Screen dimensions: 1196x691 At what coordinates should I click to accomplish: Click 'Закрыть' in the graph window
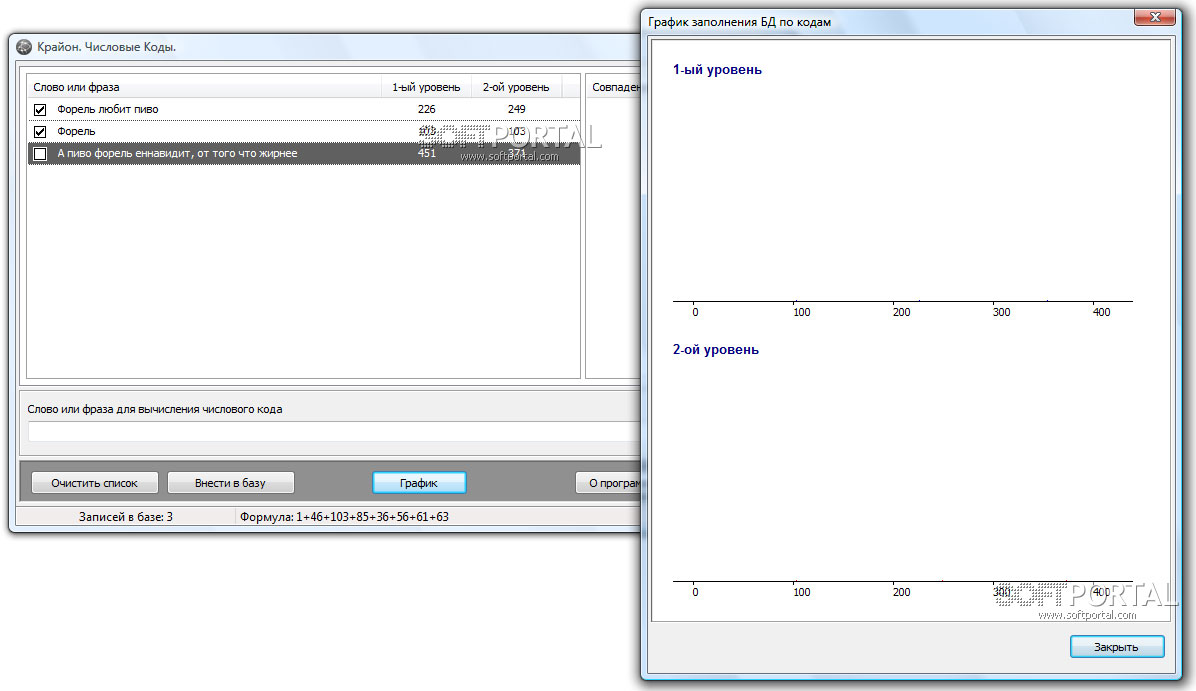click(1117, 647)
